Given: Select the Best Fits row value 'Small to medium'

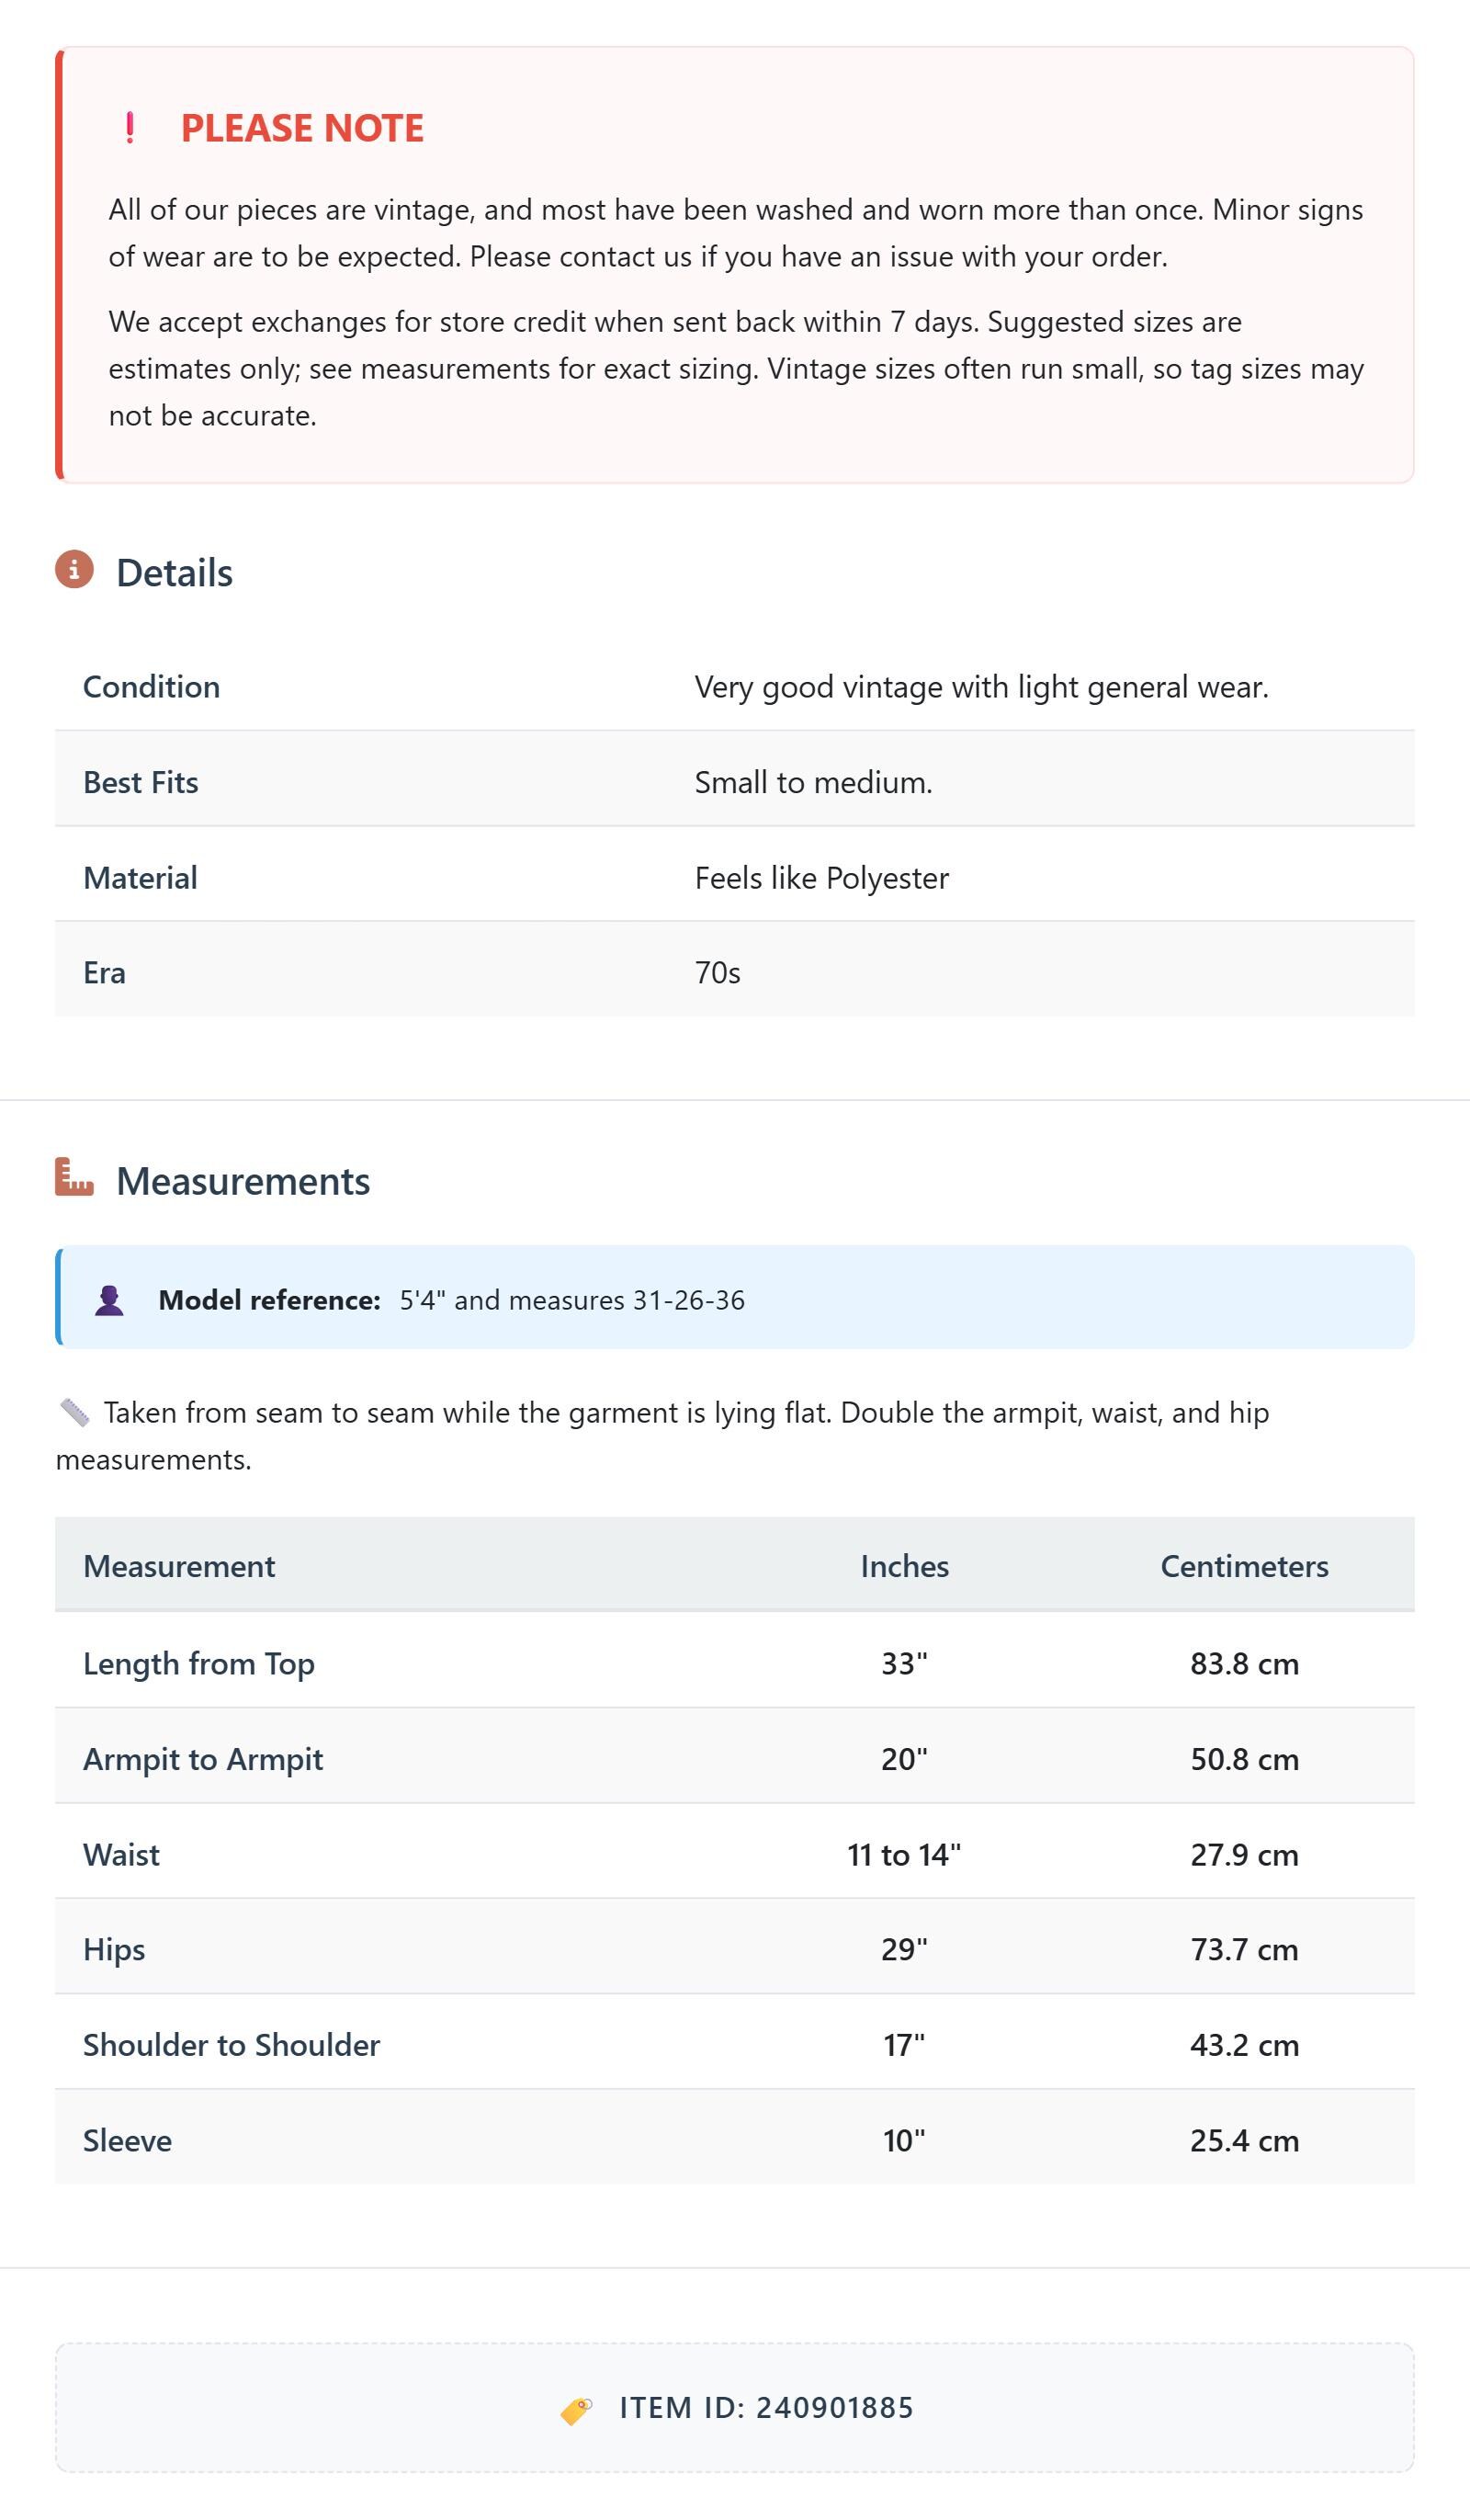Looking at the screenshot, I should click(x=813, y=782).
